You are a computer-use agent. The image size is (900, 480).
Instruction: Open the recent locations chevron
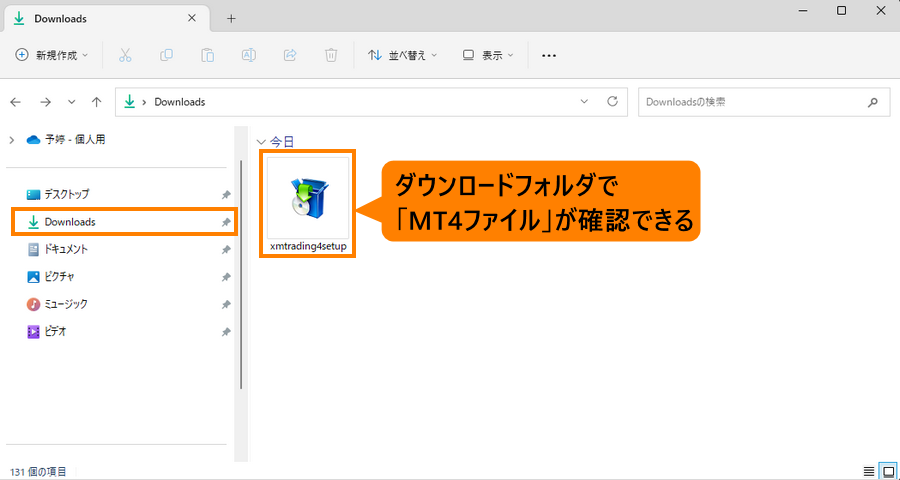point(72,102)
